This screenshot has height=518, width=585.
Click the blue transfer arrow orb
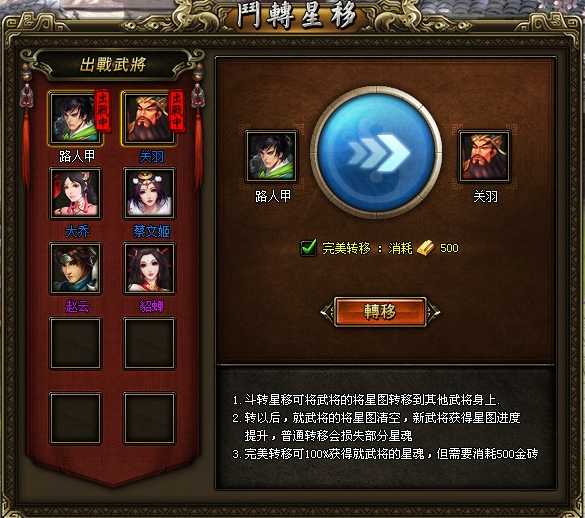[376, 152]
